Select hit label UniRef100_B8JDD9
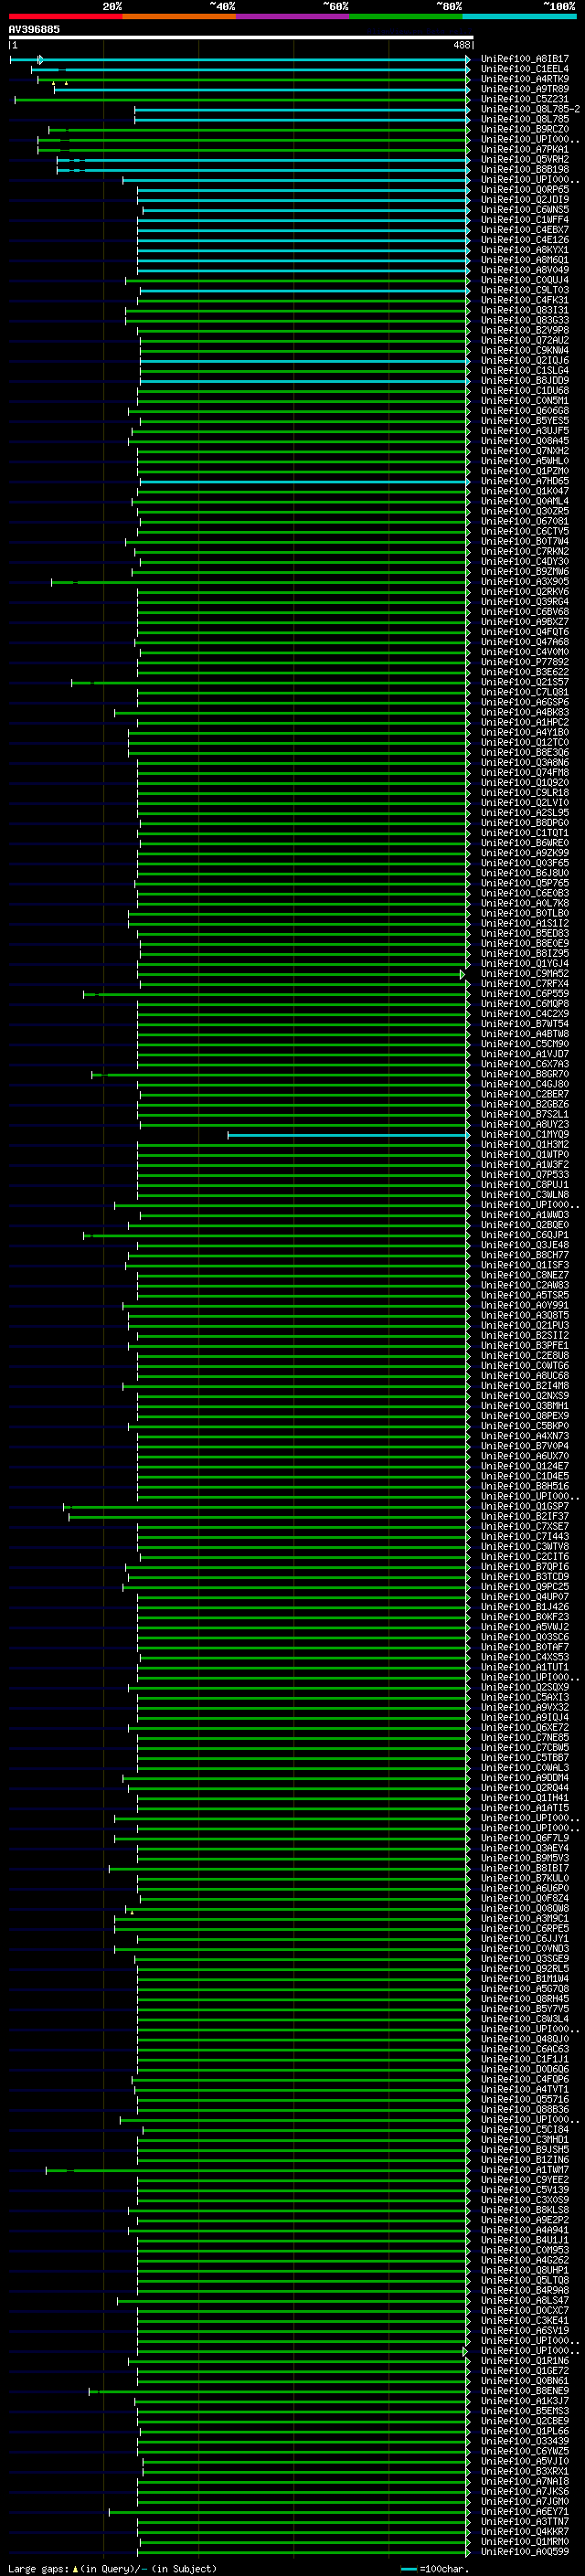The height and width of the screenshot is (2576, 585). pos(524,380)
